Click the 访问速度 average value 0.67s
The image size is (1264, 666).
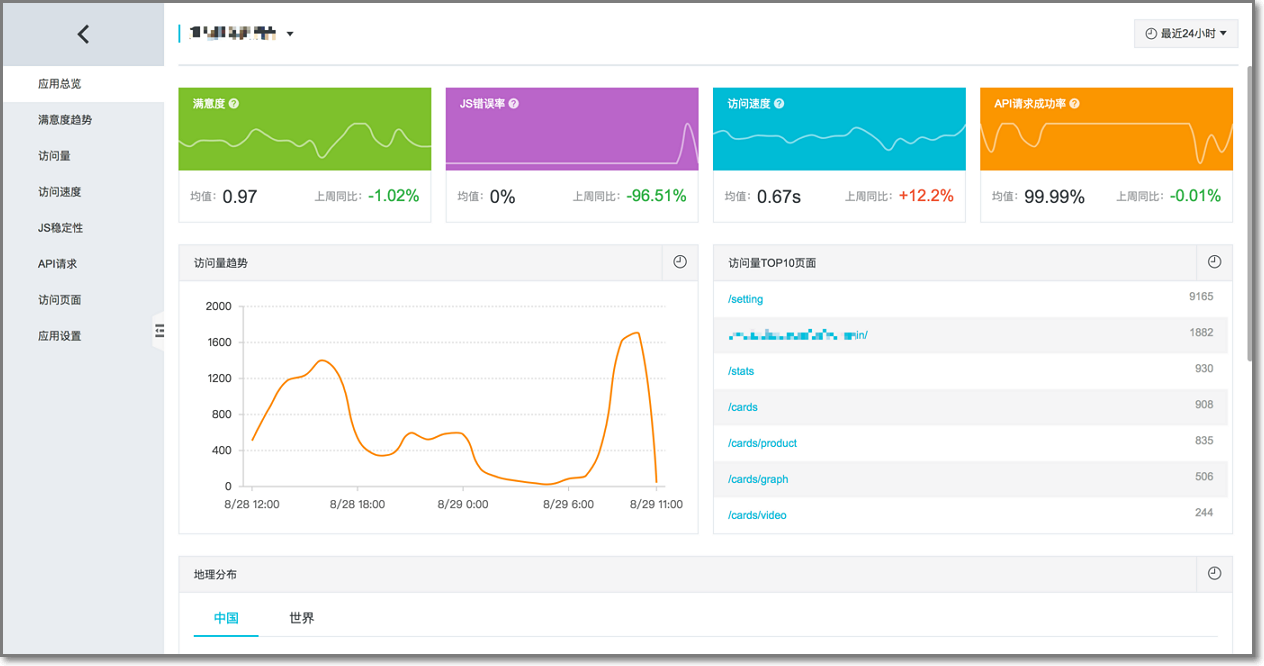[779, 197]
